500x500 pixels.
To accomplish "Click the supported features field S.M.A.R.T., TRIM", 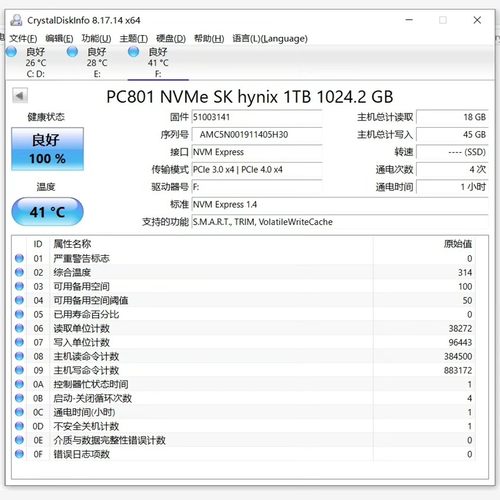I will click(x=340, y=222).
